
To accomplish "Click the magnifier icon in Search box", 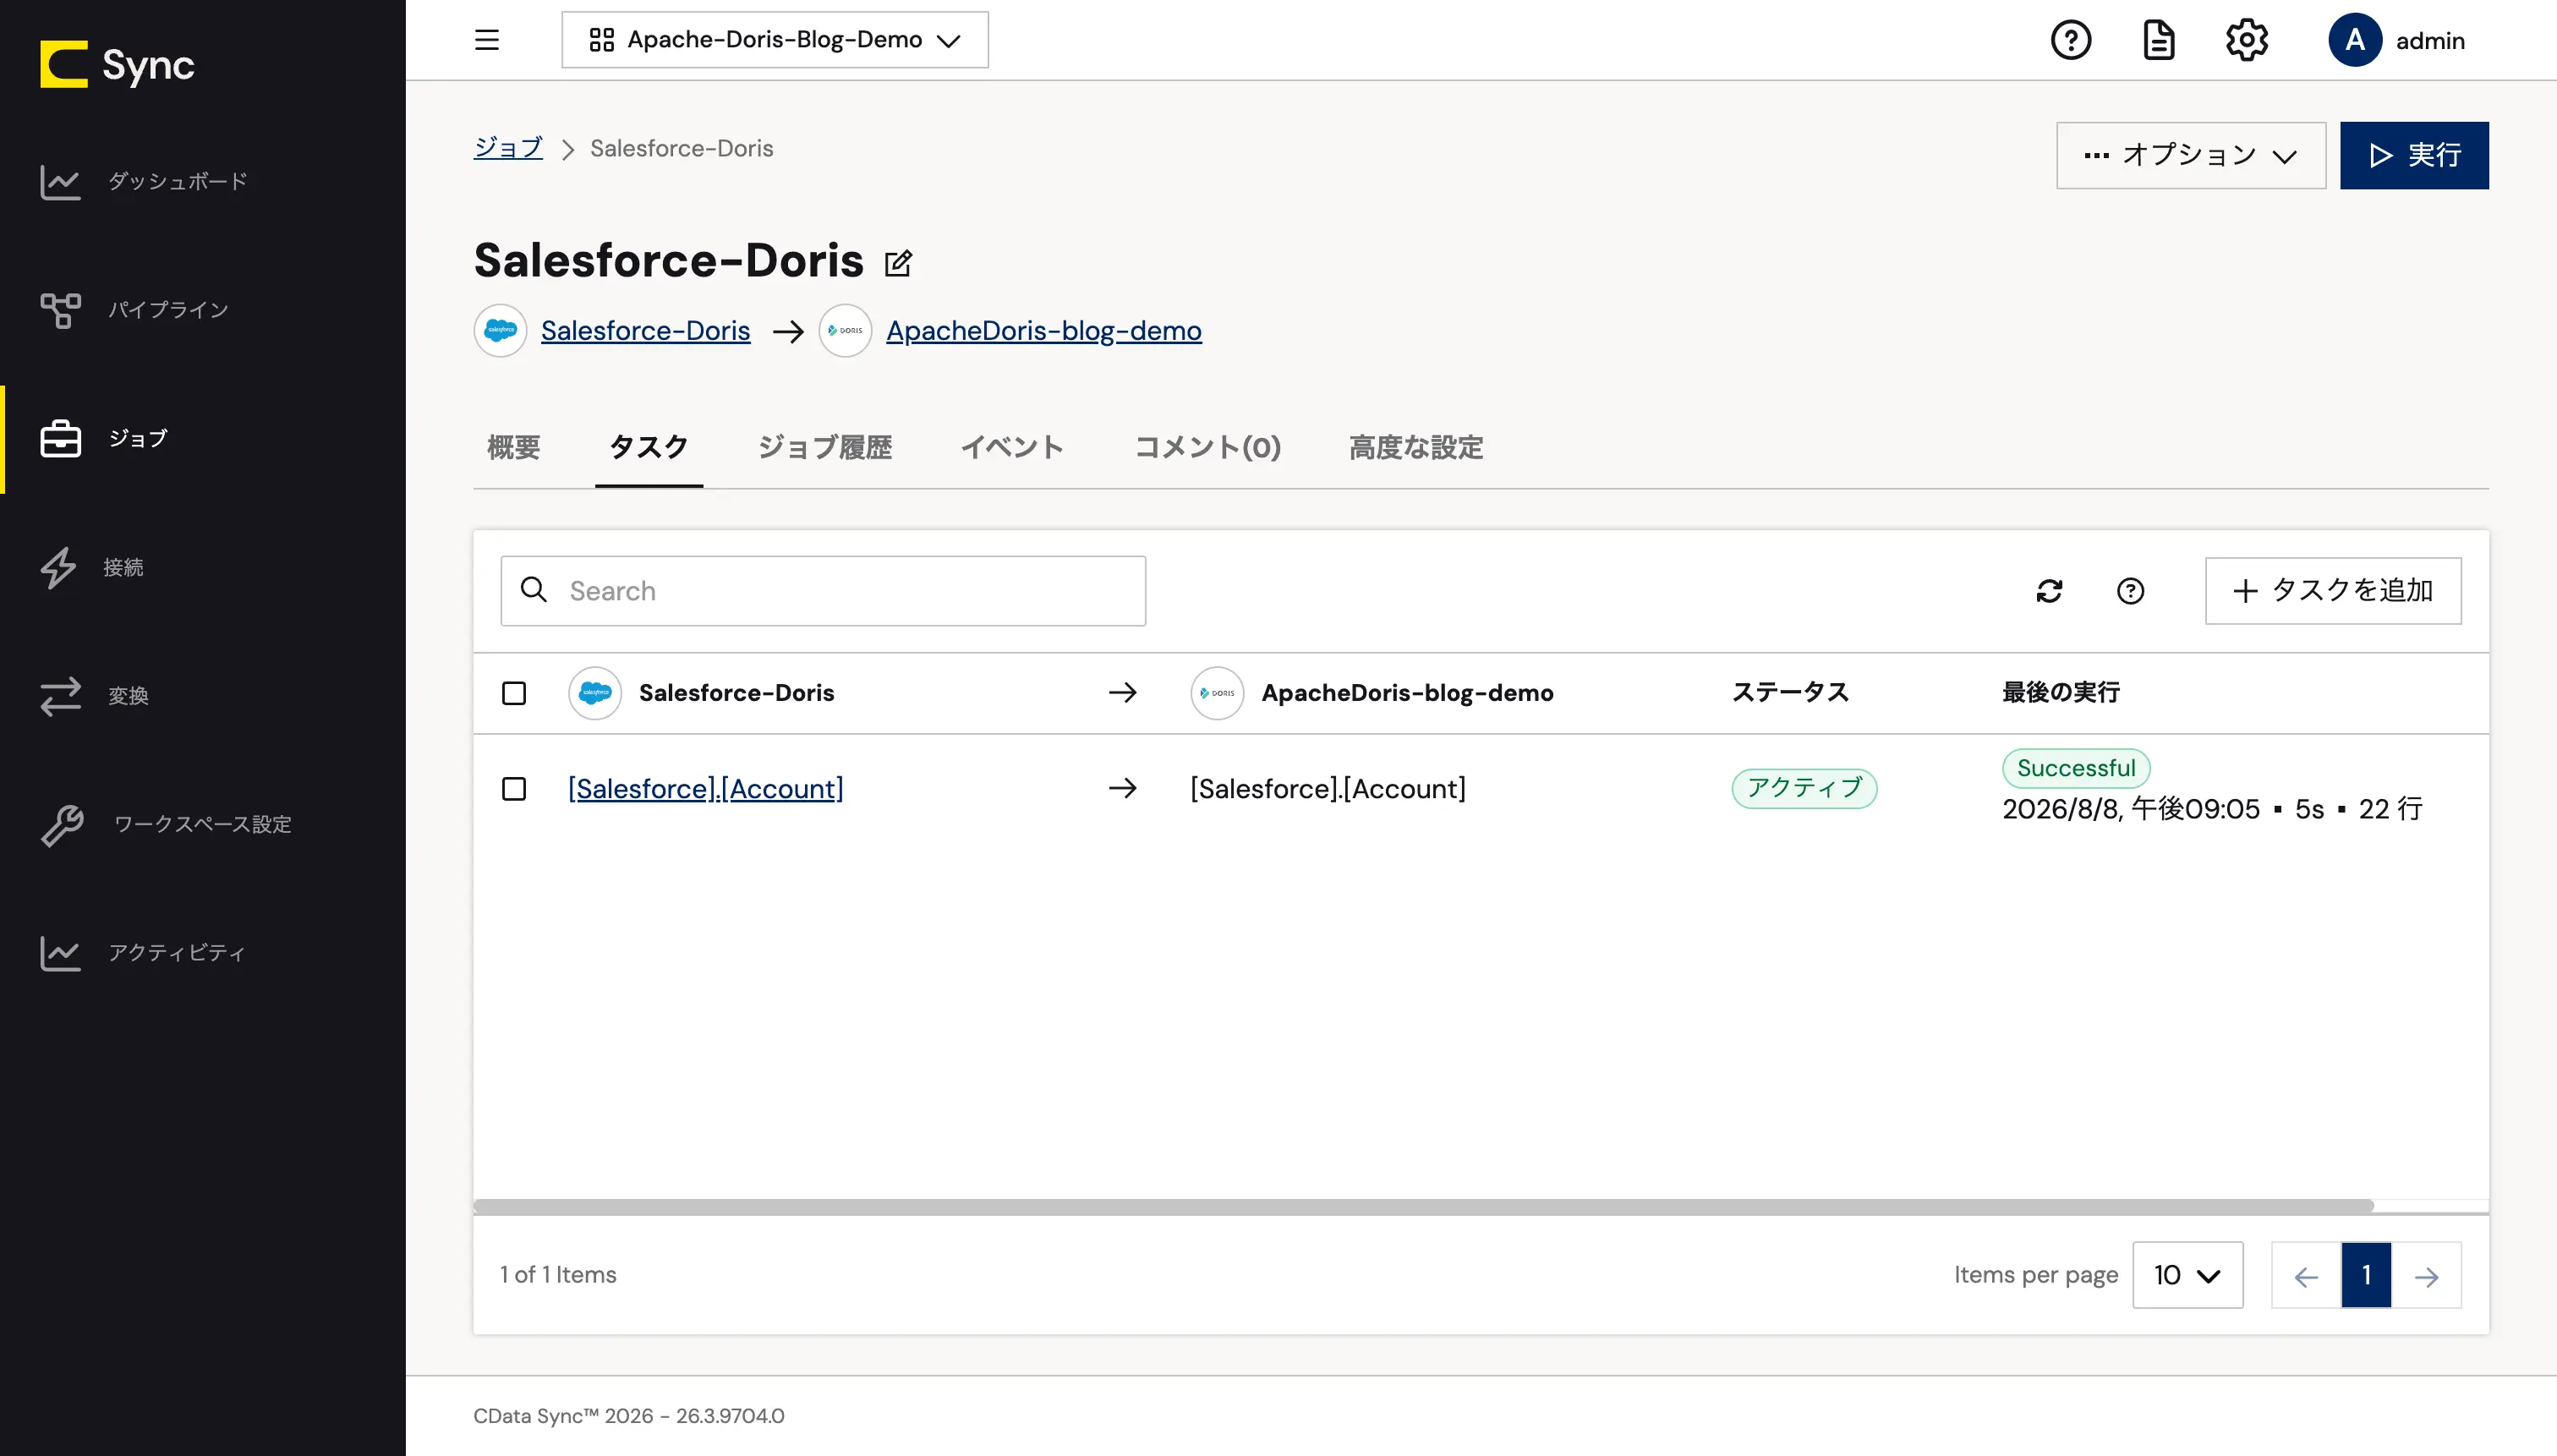I will [534, 590].
